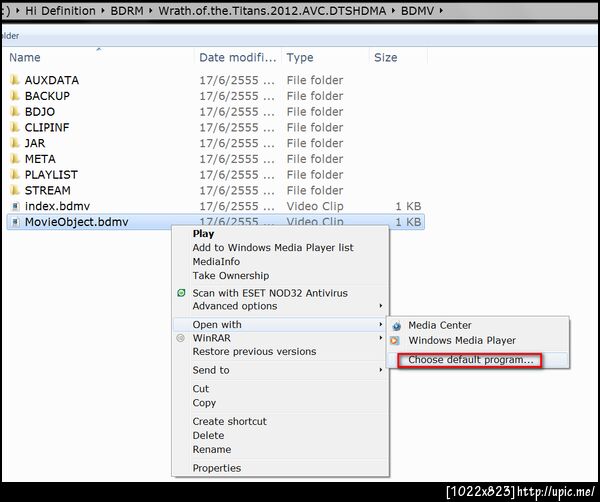
Task: Click the Windows Media Player icon
Action: coord(395,340)
